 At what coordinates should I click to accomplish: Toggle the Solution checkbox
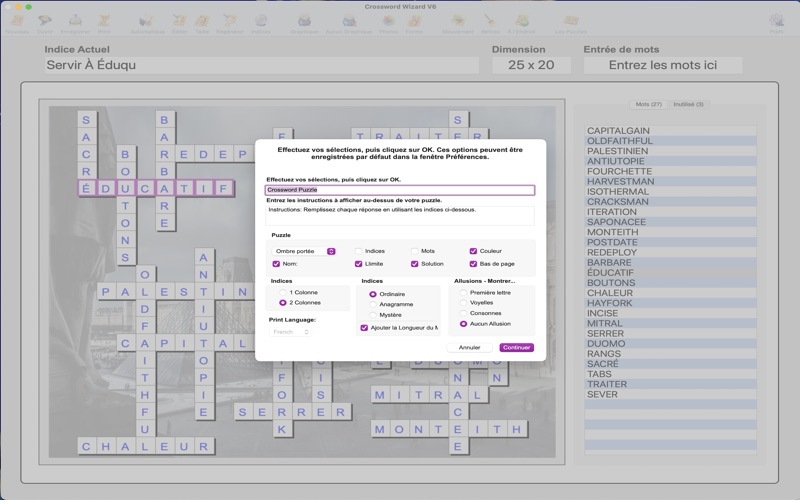coord(415,264)
